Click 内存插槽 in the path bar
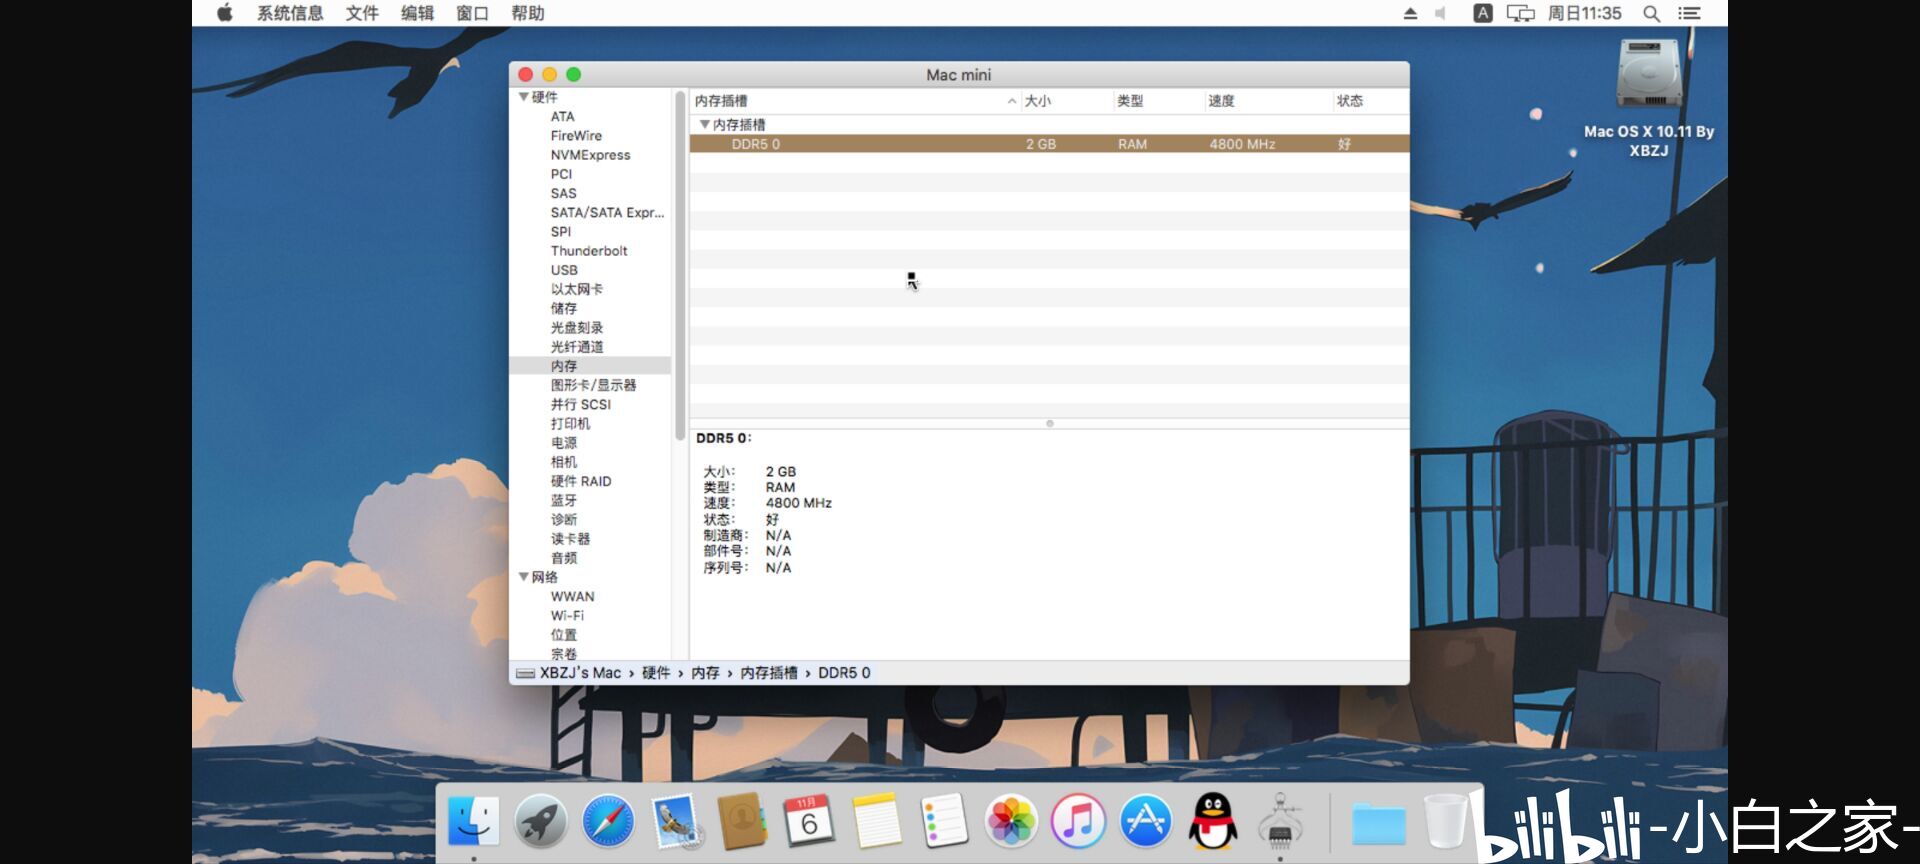The height and width of the screenshot is (864, 1920). coord(769,673)
